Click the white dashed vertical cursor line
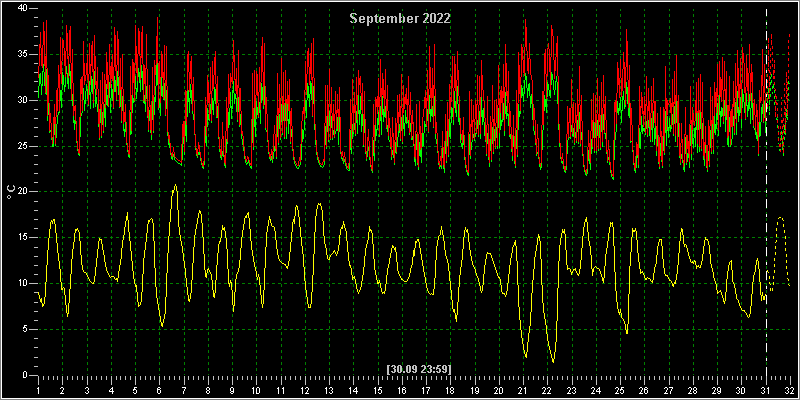Viewport: 800px width, 400px height. click(766, 192)
